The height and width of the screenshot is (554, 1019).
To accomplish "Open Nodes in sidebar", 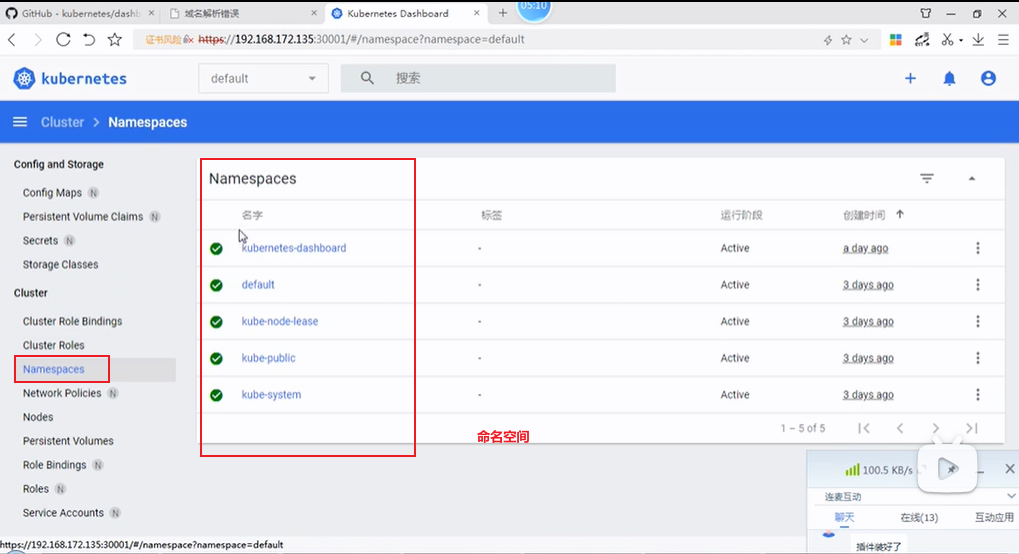I will point(38,417).
